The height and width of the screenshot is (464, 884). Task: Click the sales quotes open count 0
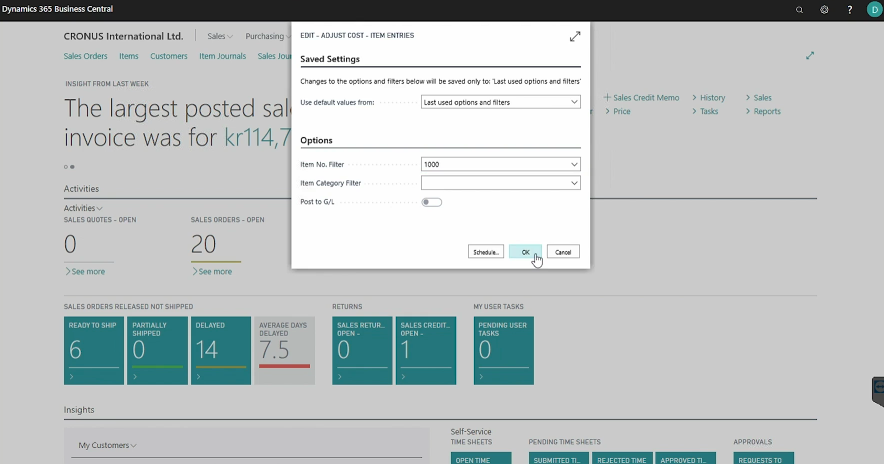pyautogui.click(x=70, y=244)
